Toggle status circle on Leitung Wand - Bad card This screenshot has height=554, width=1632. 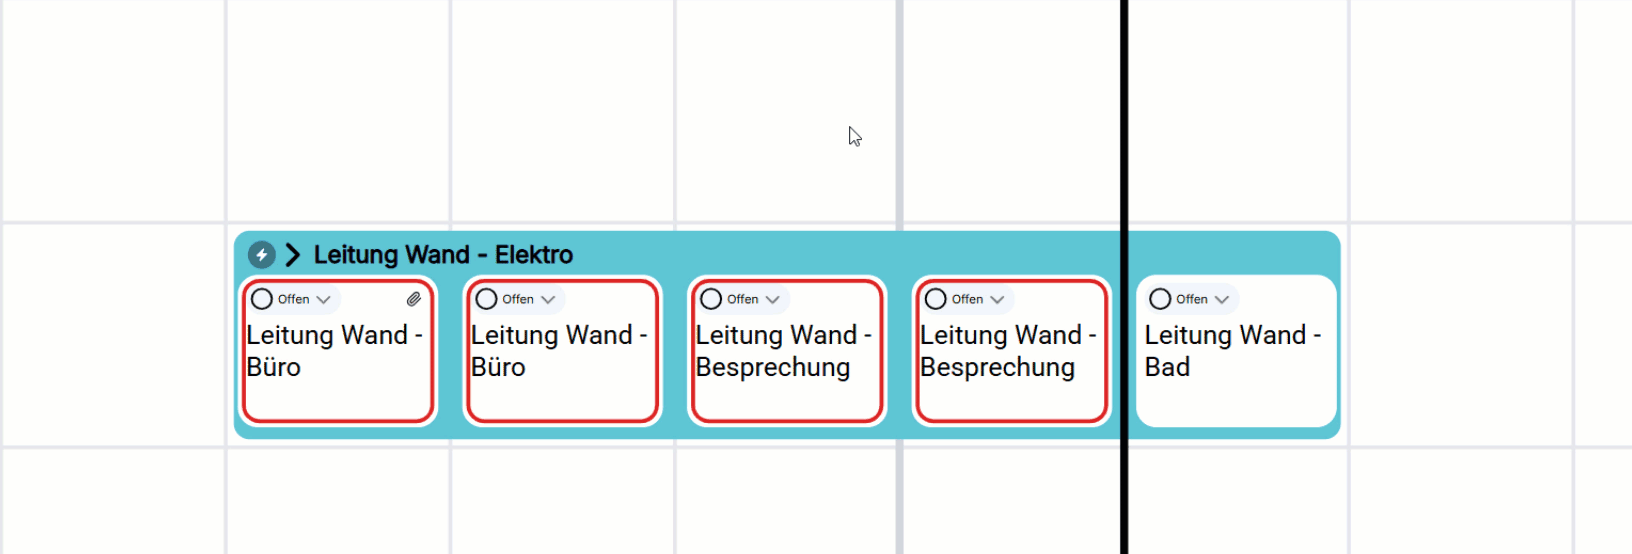1160,299
